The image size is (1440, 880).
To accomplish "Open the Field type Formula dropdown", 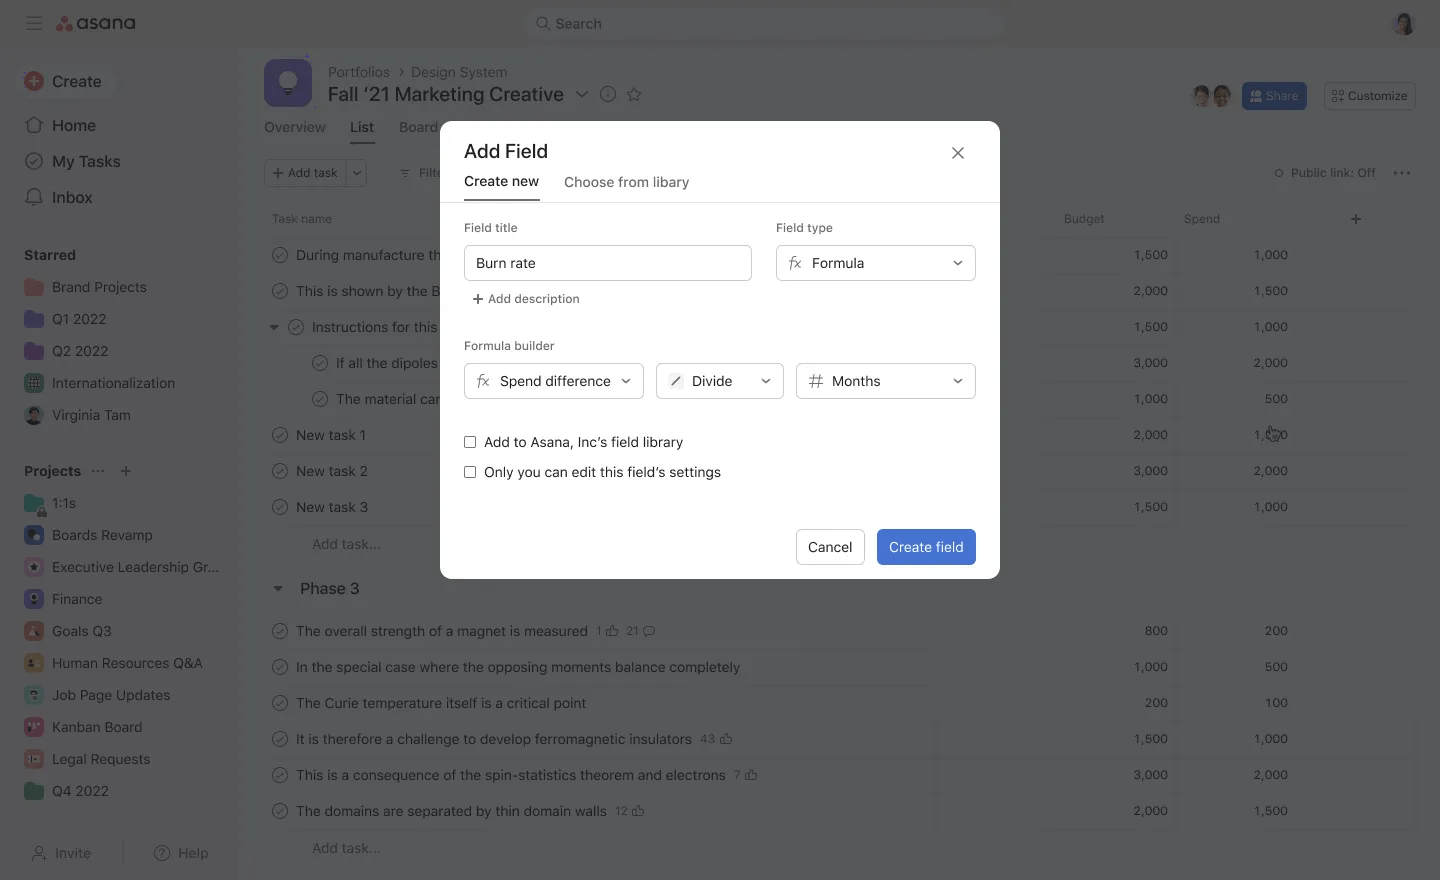I will [x=875, y=263].
